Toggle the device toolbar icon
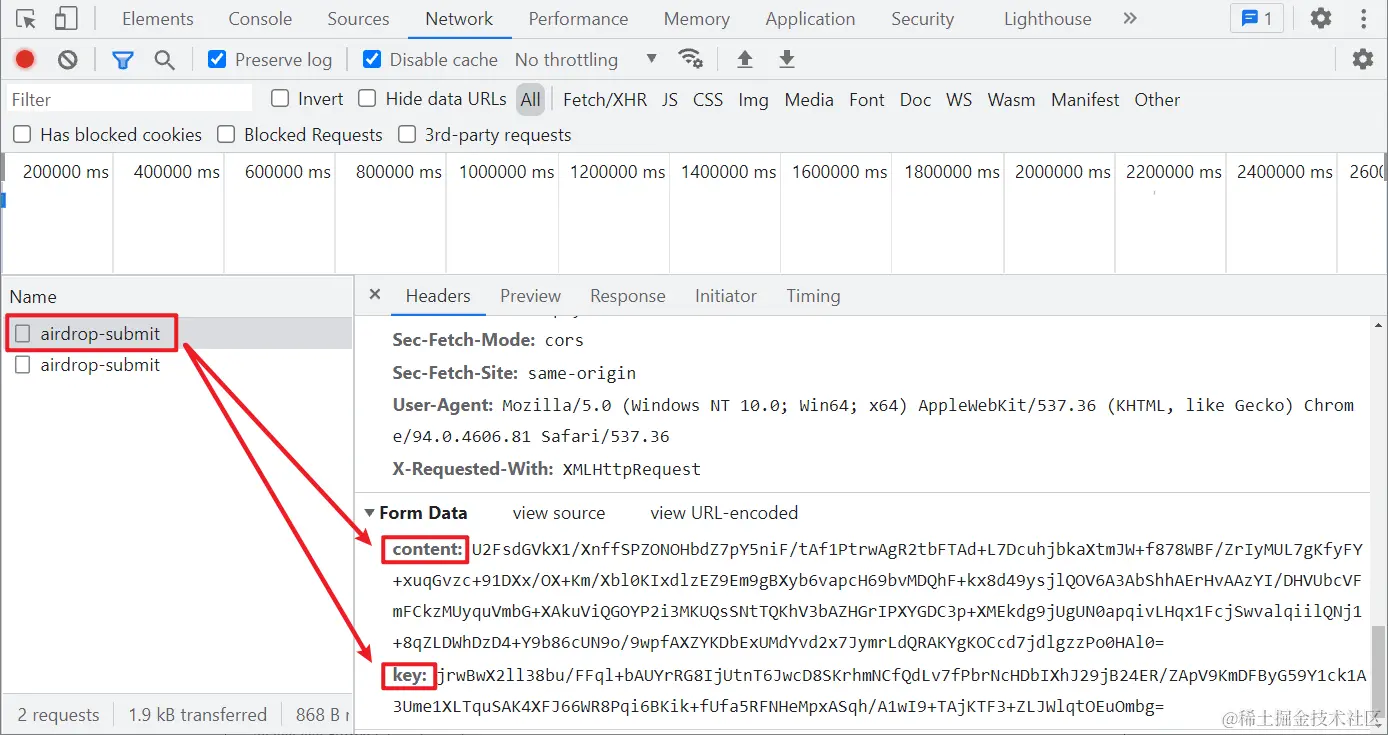The image size is (1388, 735). point(66,18)
